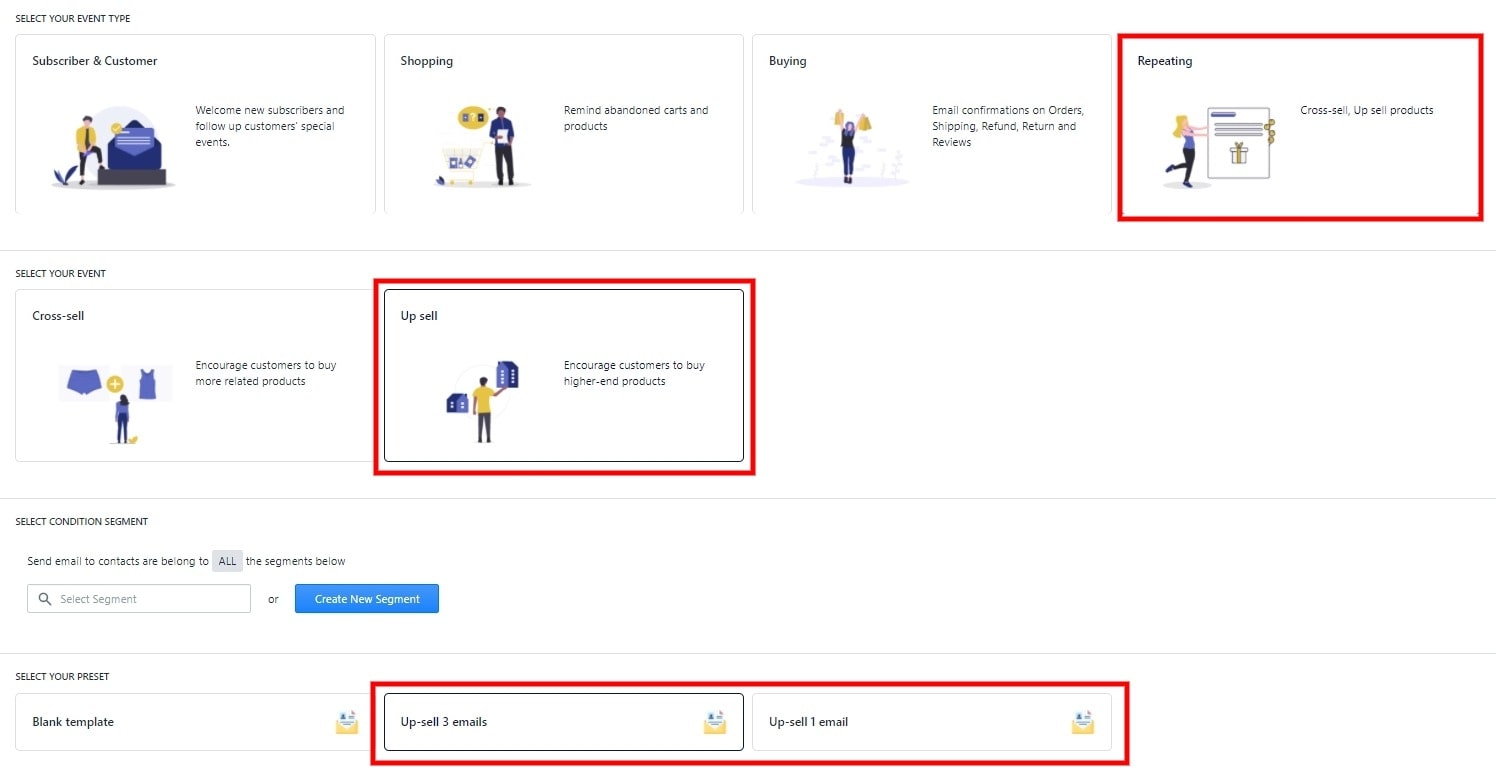Pick the Up-sell 1 email preset
Viewport: 1496px width, 781px height.
pos(915,722)
